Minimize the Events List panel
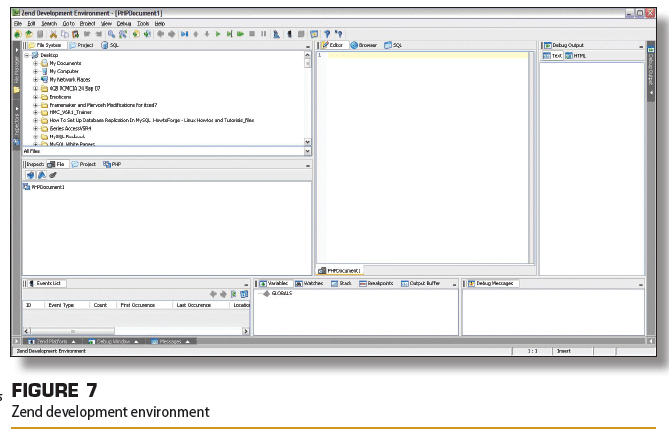The width and height of the screenshot is (669, 430). 246,285
